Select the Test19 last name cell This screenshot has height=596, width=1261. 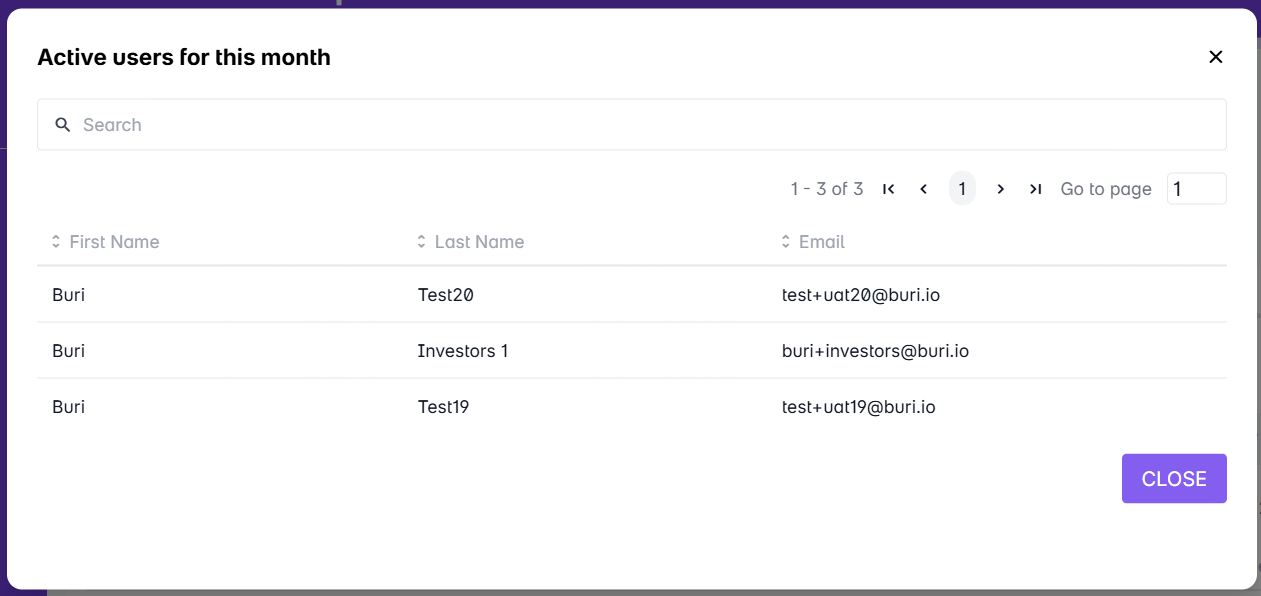point(443,407)
